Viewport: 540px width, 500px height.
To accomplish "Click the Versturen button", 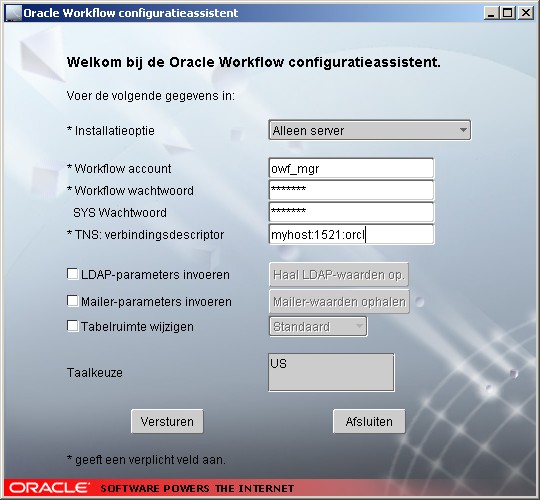I will (x=167, y=421).
